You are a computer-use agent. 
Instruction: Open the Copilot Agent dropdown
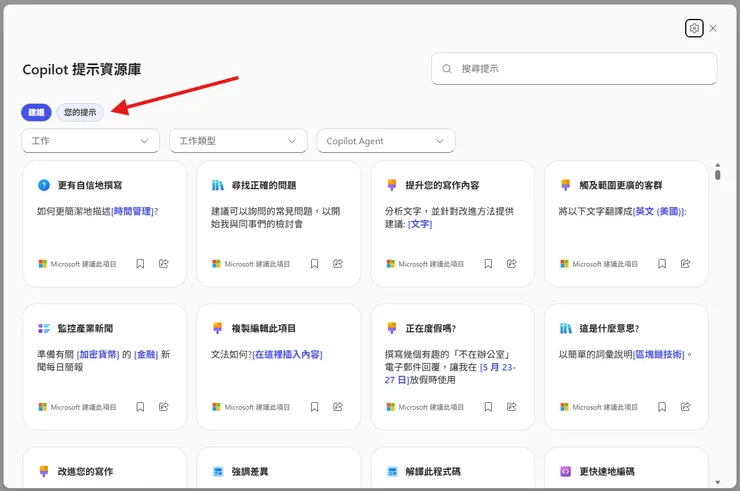pos(386,141)
